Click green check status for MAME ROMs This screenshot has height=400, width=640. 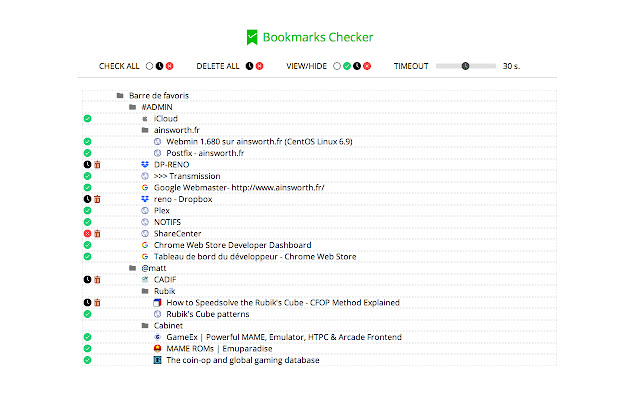(87, 349)
